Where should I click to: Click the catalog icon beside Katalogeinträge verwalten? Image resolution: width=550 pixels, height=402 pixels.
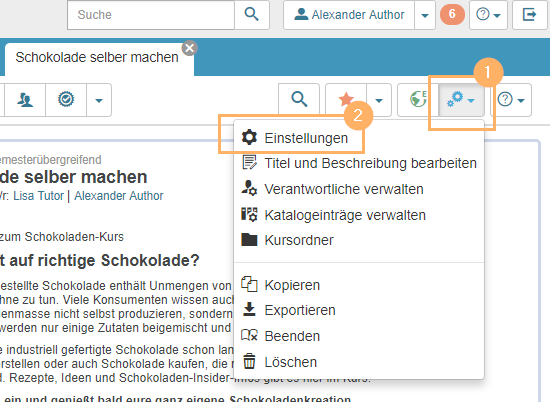point(249,214)
